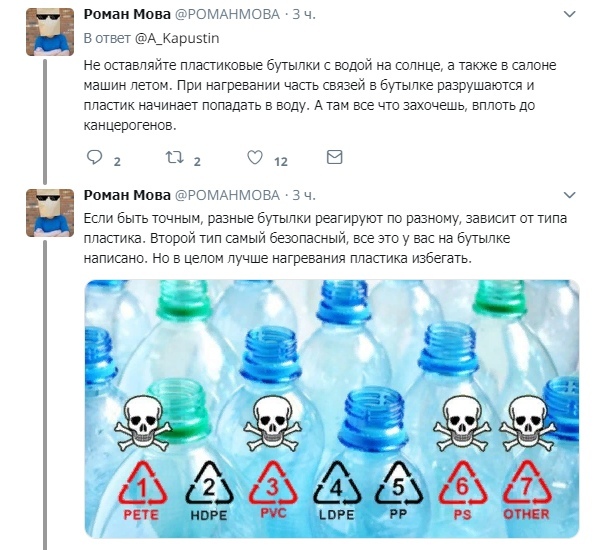Click the reply speech-bubble icon on first tweet
This screenshot has width=601, height=550.
(94, 158)
